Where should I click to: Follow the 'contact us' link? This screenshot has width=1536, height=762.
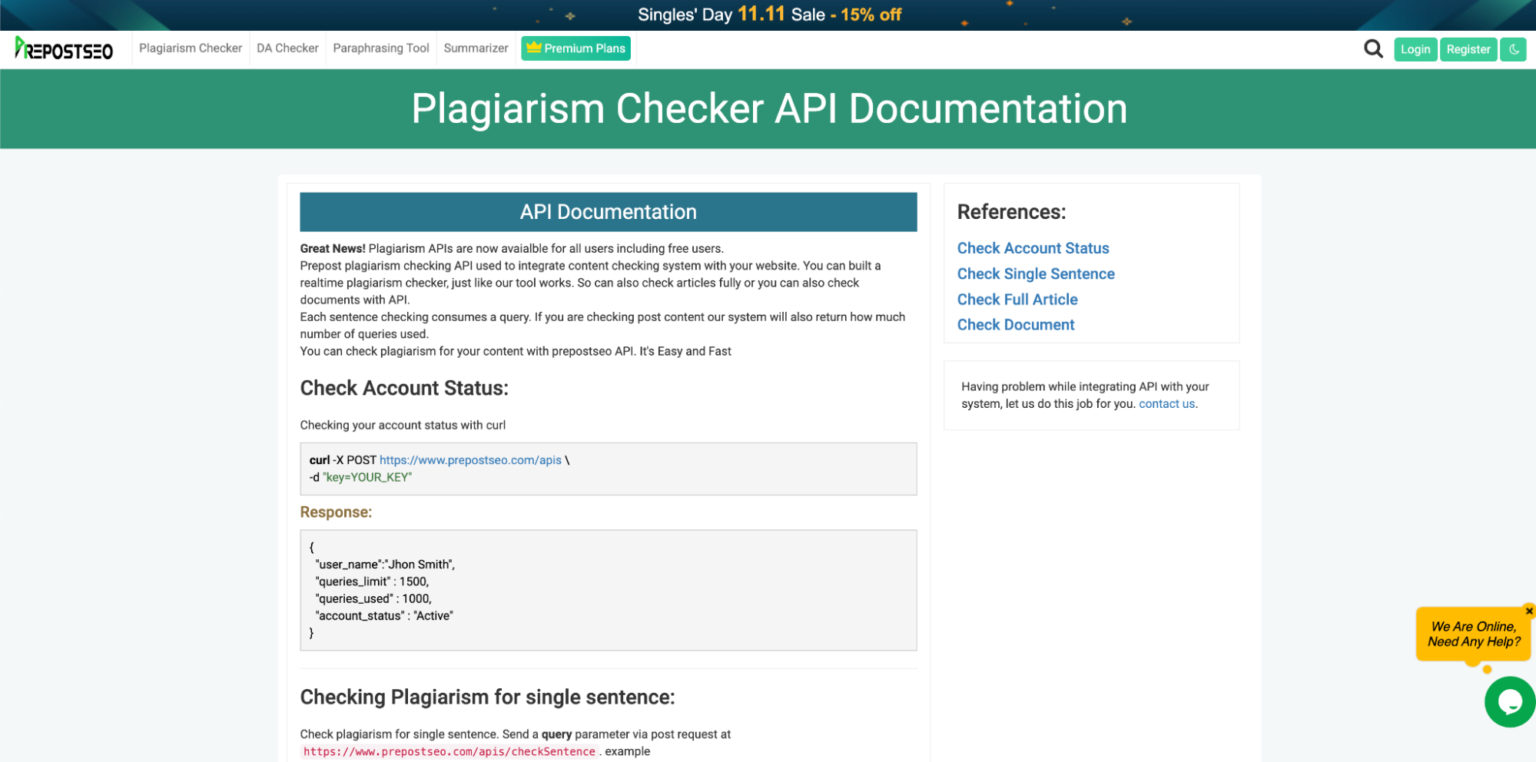coord(1167,404)
